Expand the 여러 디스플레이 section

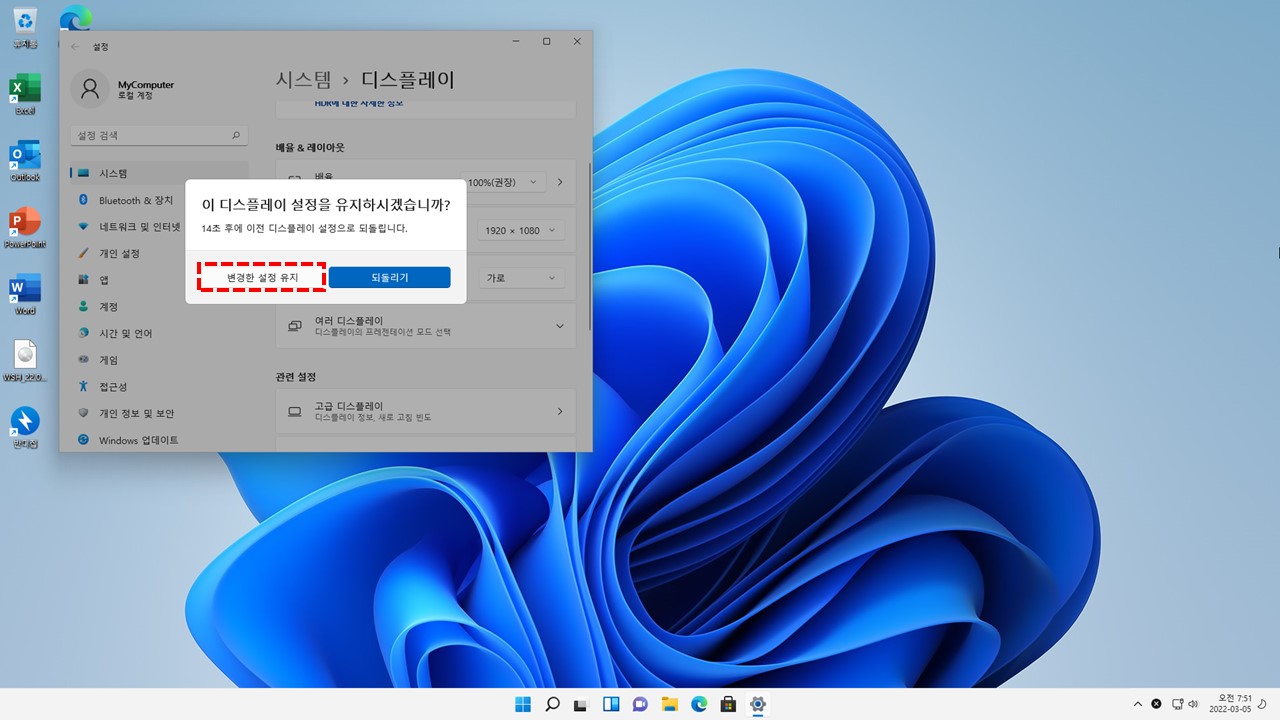pos(426,326)
